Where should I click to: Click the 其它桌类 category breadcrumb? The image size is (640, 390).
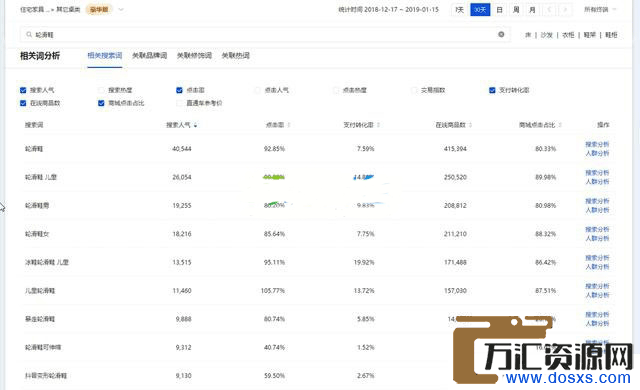point(68,9)
